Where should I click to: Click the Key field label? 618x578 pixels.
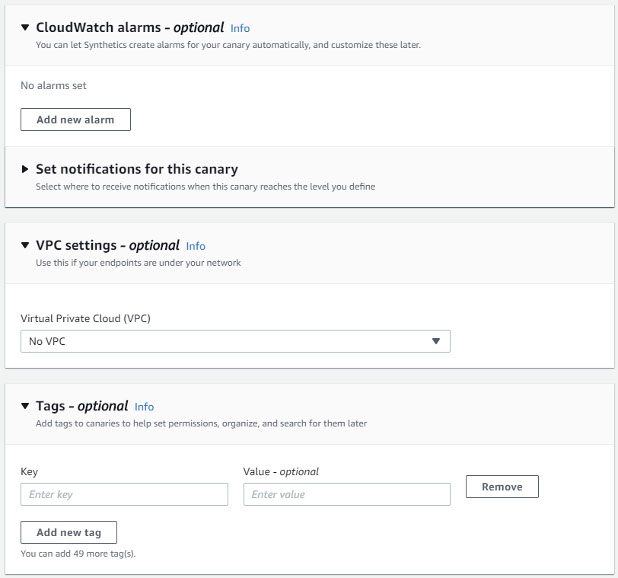(29, 471)
